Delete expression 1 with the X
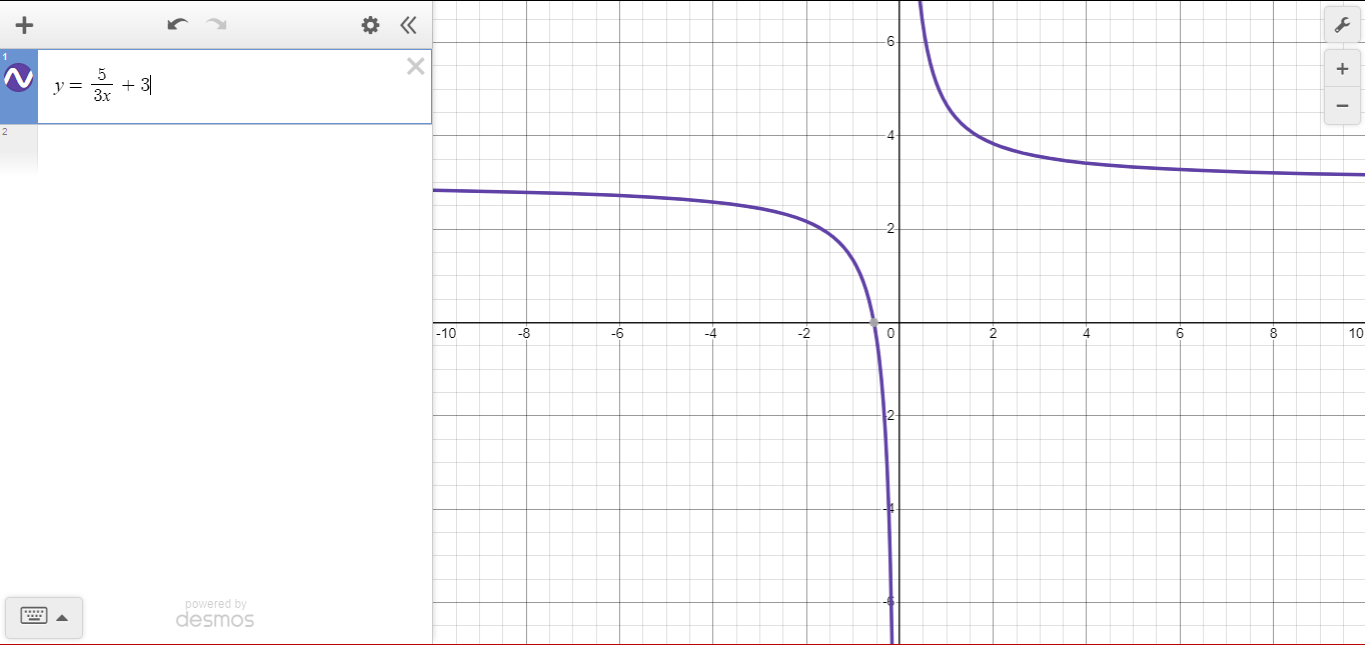Viewport: 1365px width, 645px height. point(416,66)
